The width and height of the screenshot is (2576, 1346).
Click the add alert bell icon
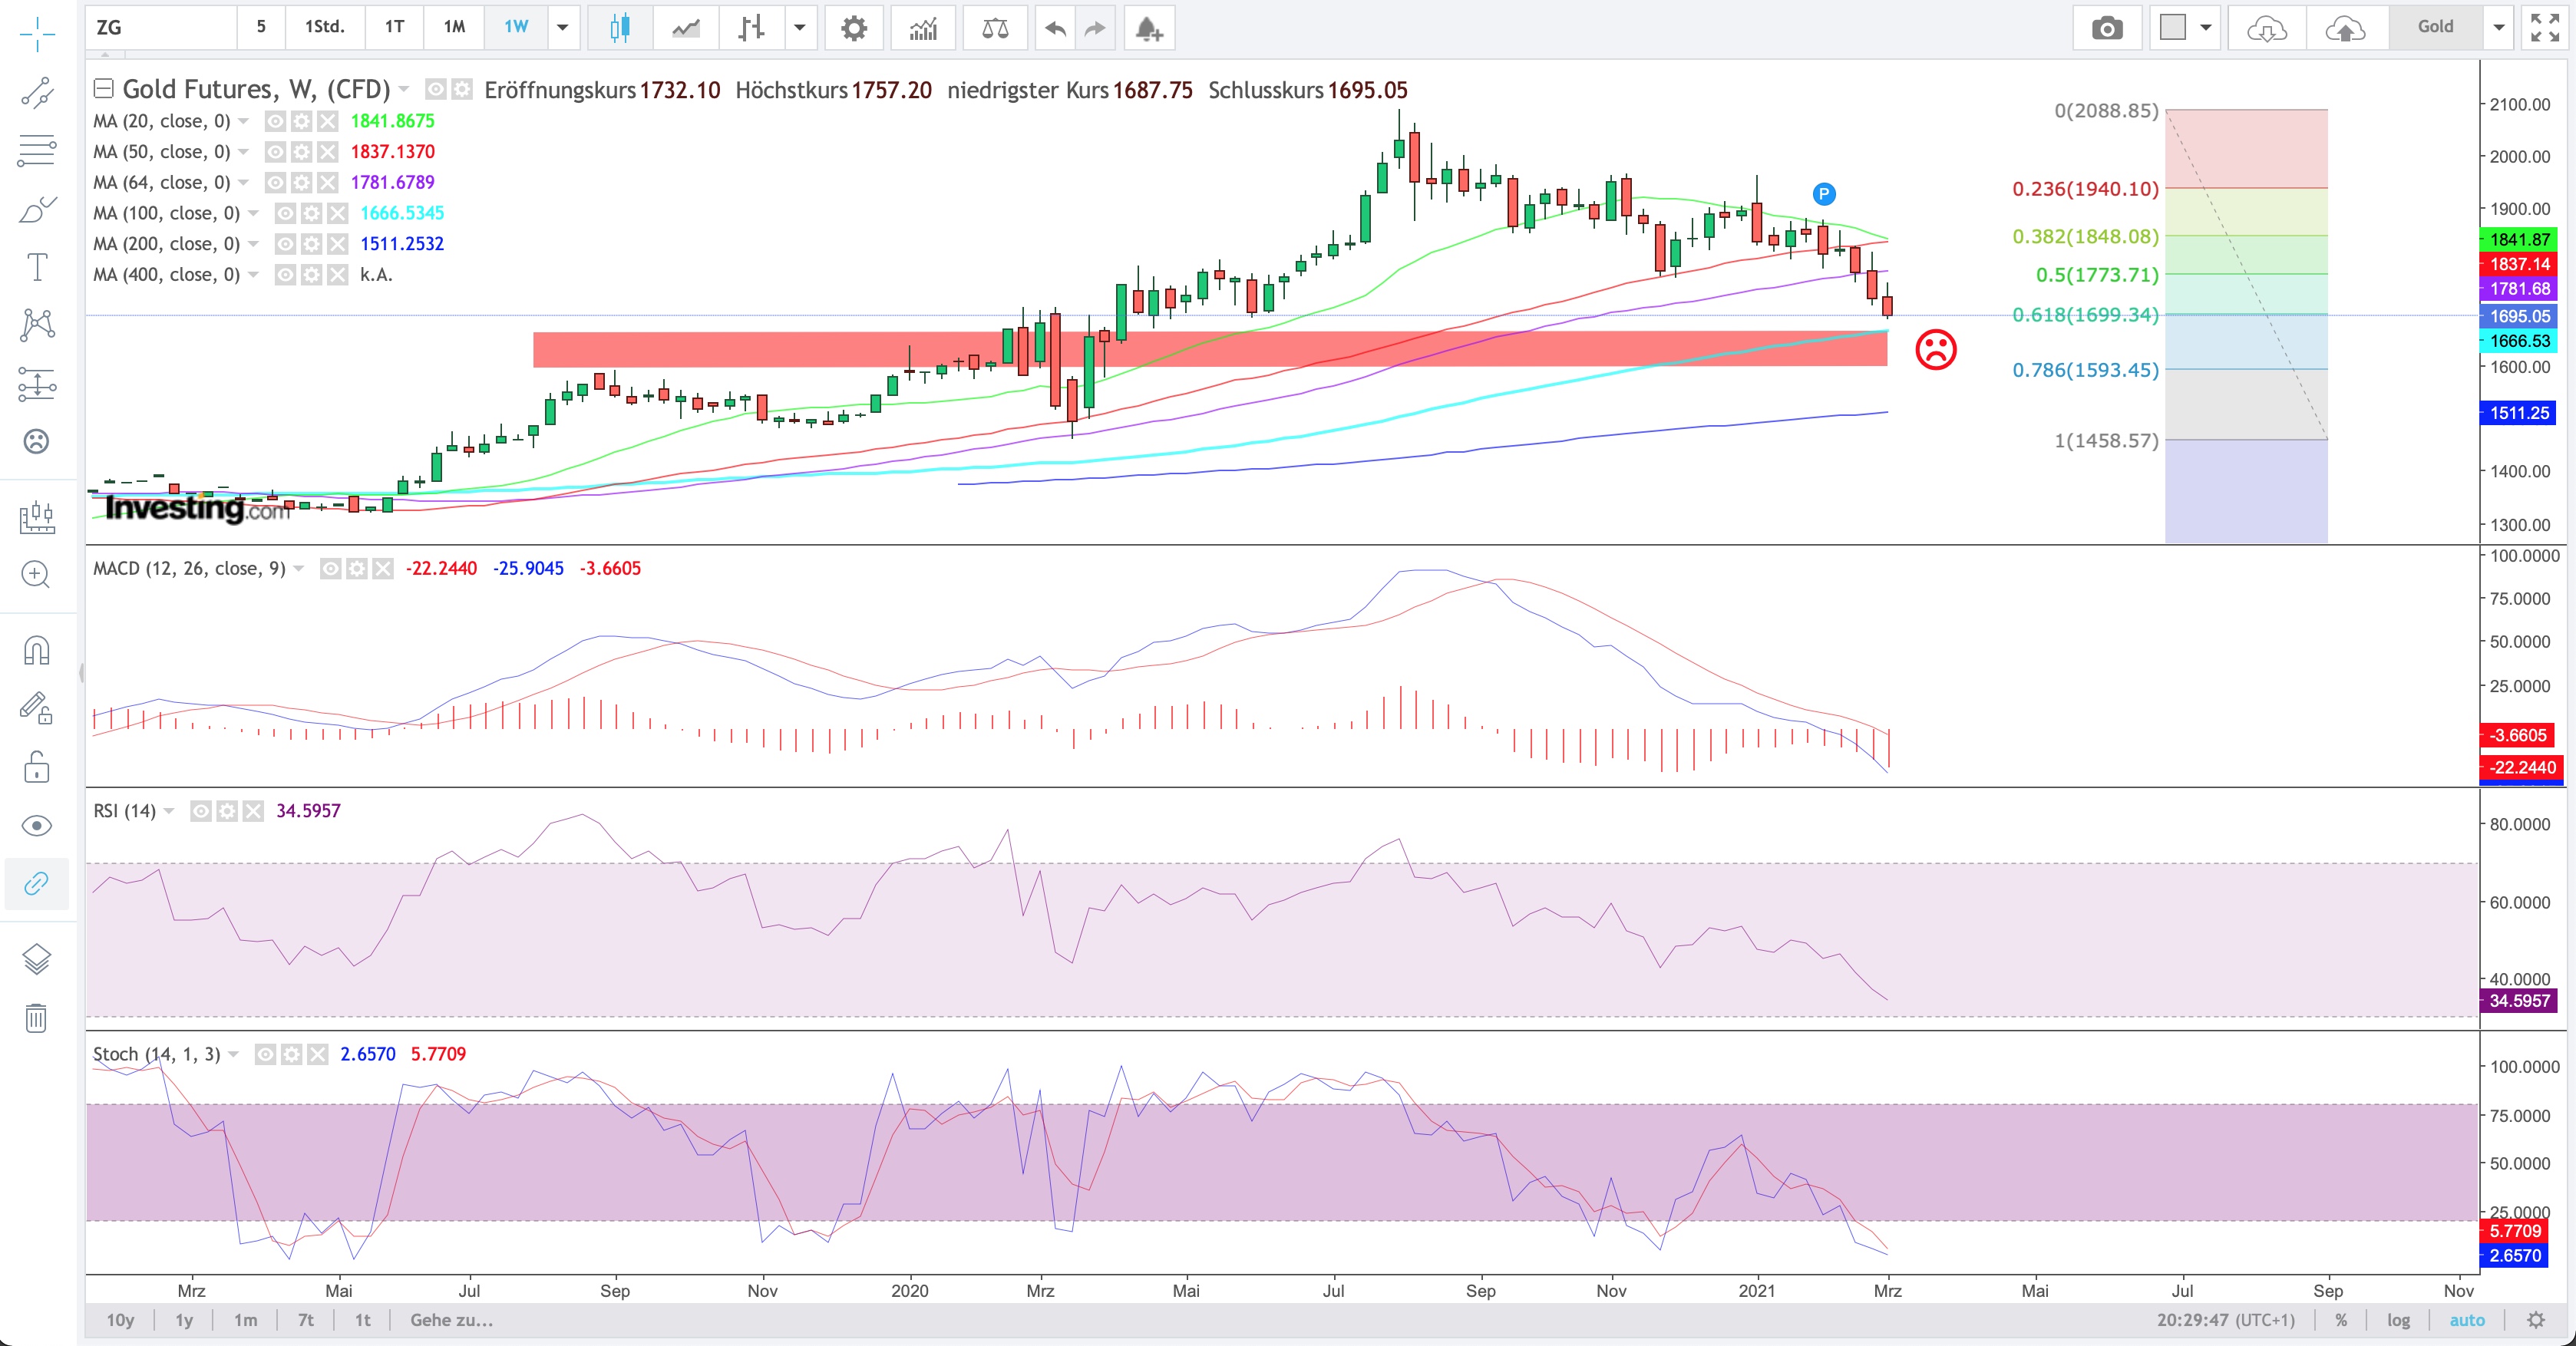click(x=1148, y=28)
